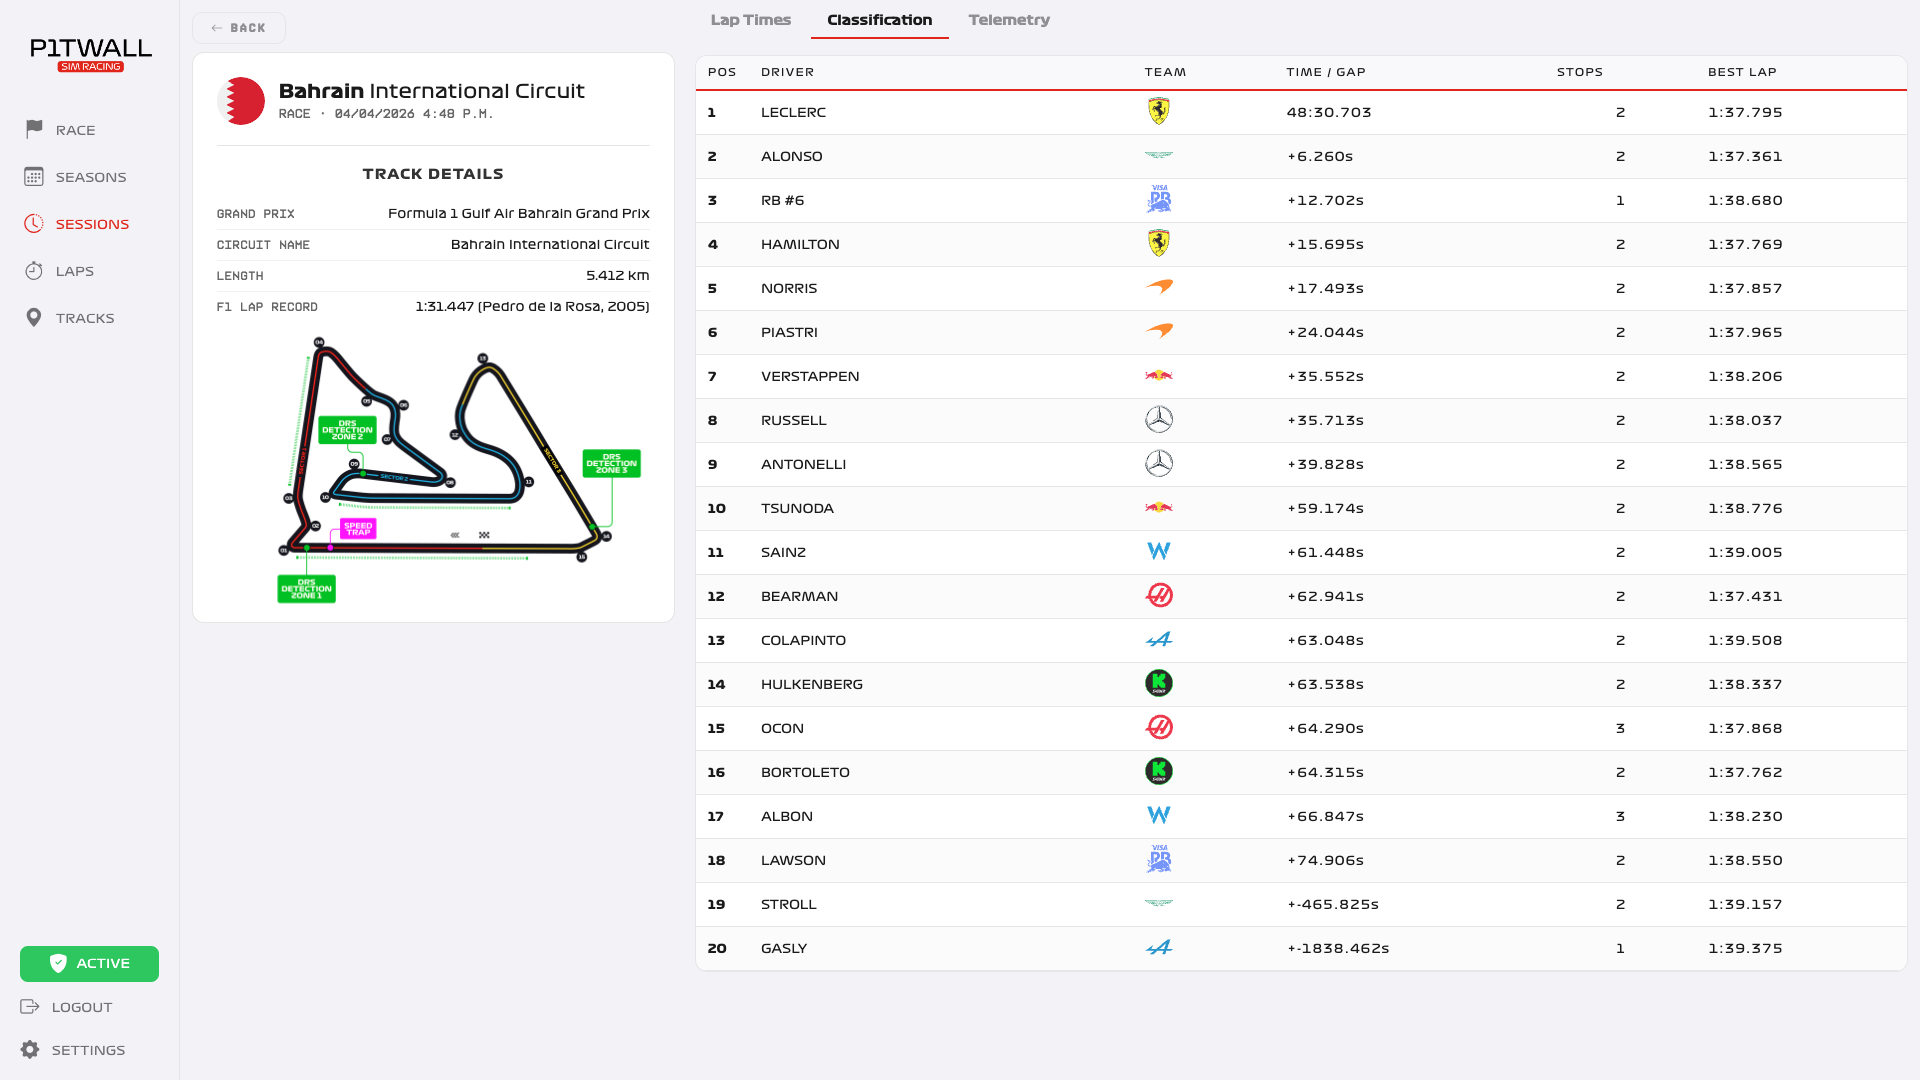Click Formula 1 Gulf Air Bahrain Grand Prix
Viewport: 1920px width, 1080px height.
coord(519,213)
